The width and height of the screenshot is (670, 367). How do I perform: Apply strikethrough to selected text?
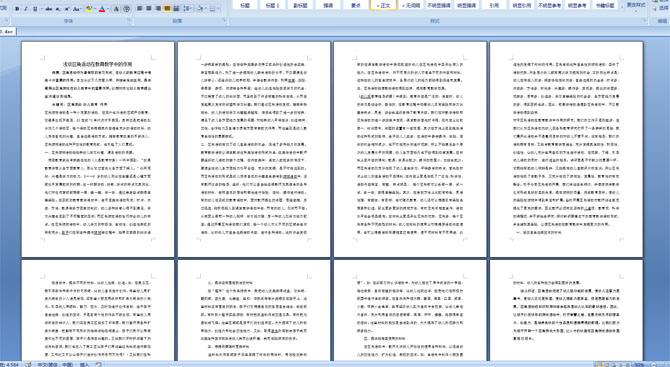tap(49, 9)
